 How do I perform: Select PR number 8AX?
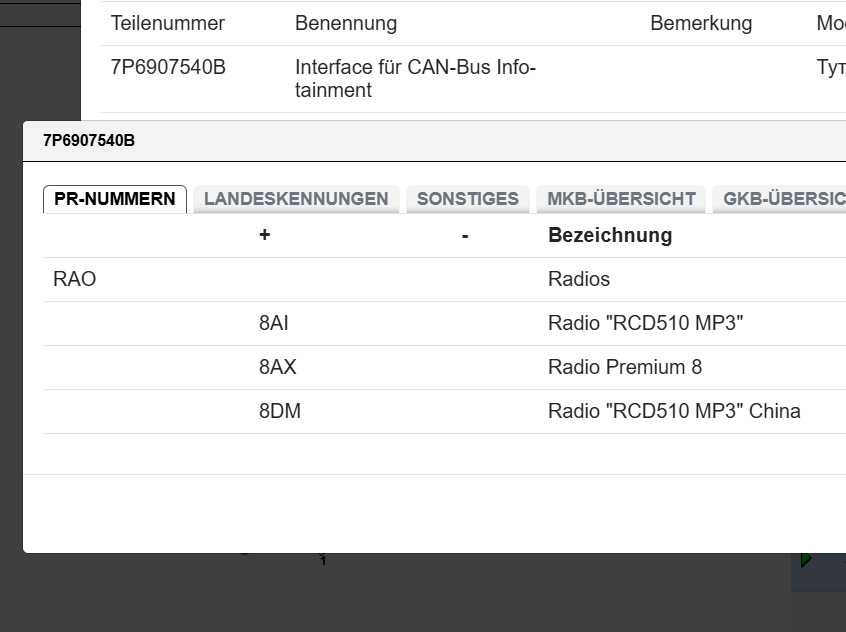coord(278,368)
